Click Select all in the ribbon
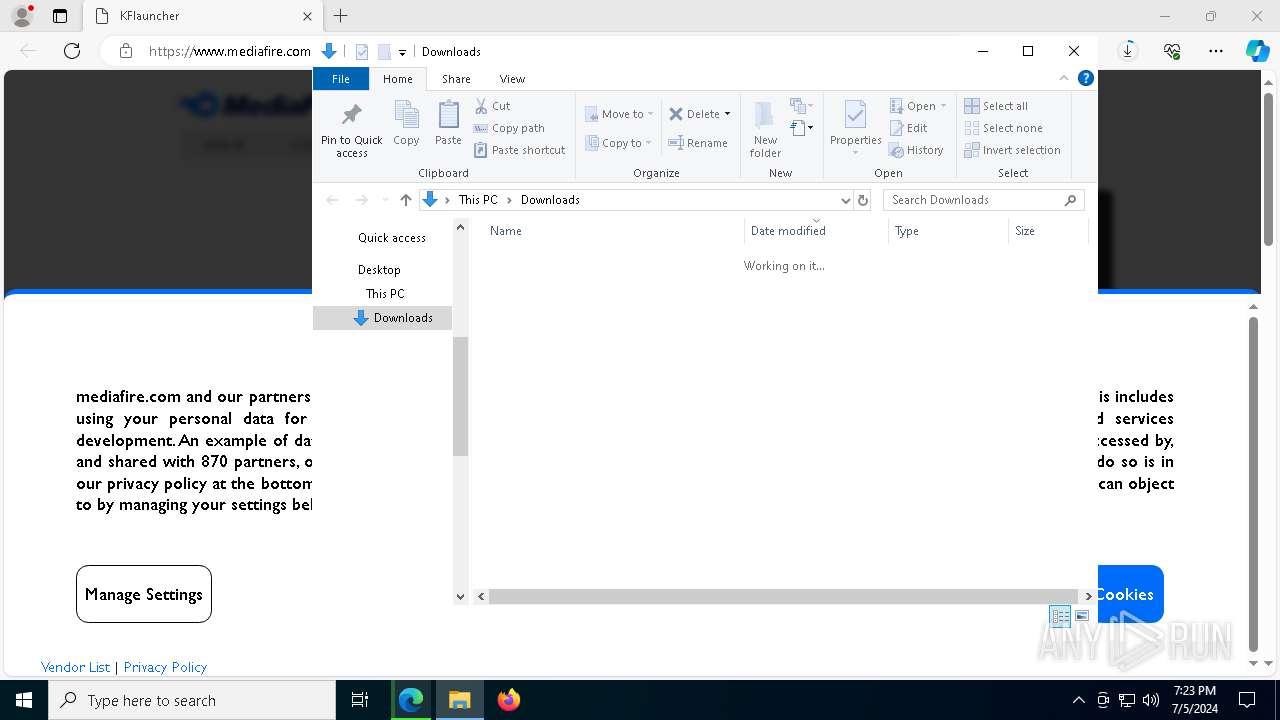1280x720 pixels. [x=996, y=106]
